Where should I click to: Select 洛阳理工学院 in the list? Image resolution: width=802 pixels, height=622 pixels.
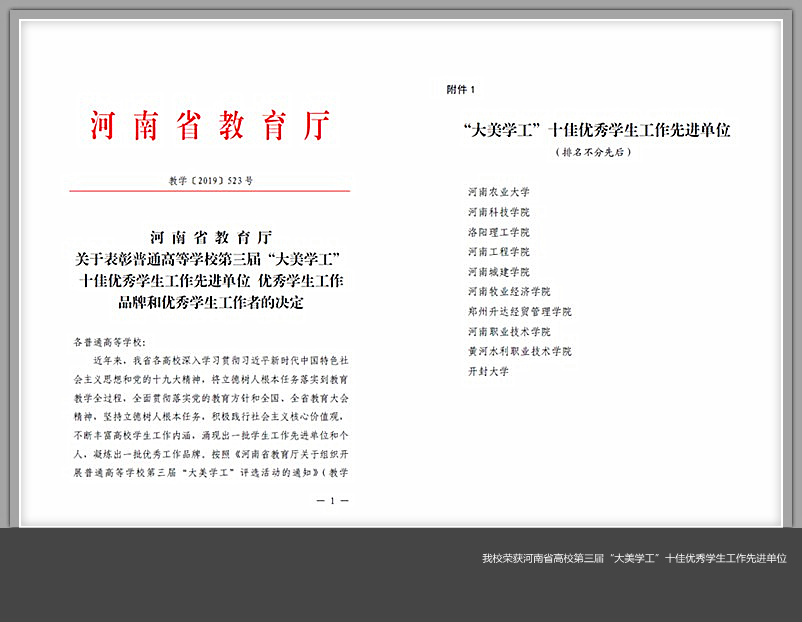coord(499,232)
